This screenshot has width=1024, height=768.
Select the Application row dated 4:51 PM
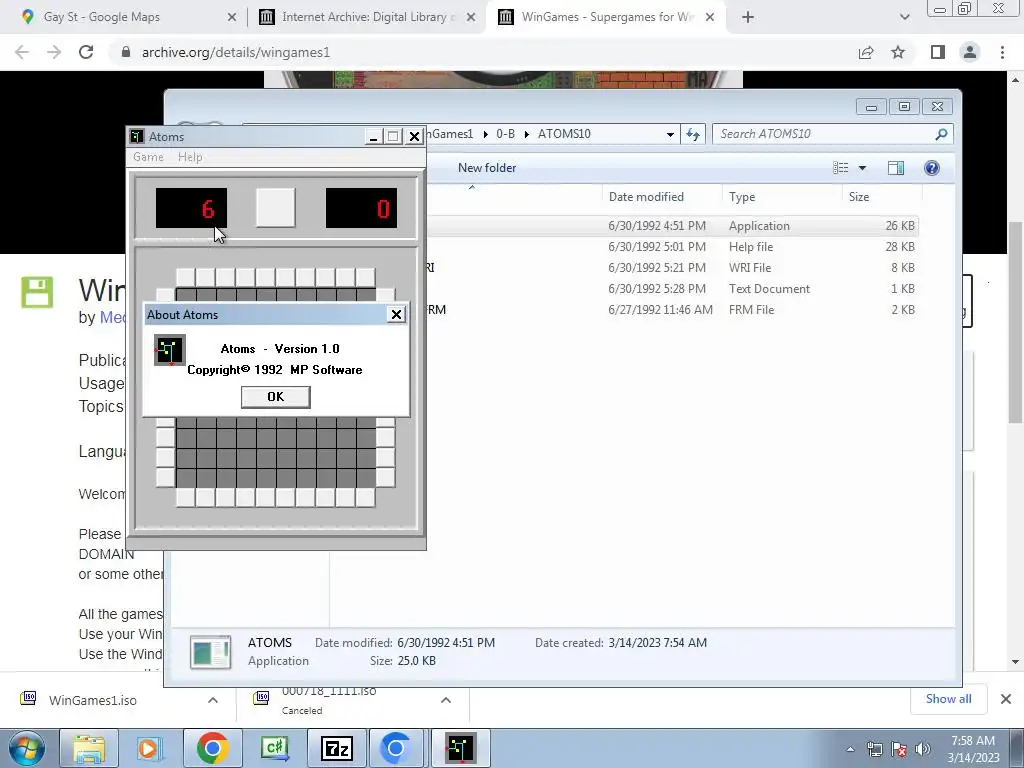(x=673, y=226)
